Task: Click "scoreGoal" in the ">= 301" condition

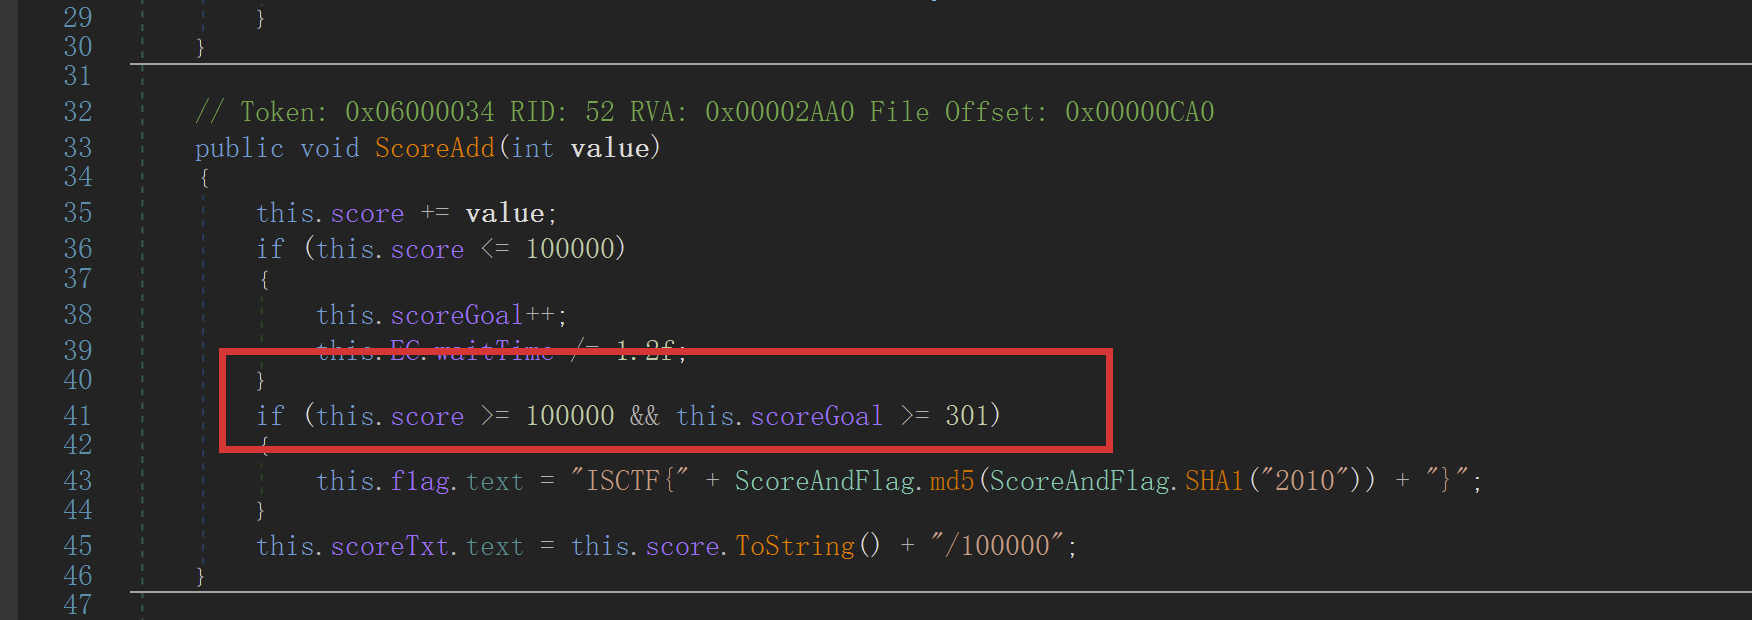Action: (x=817, y=415)
